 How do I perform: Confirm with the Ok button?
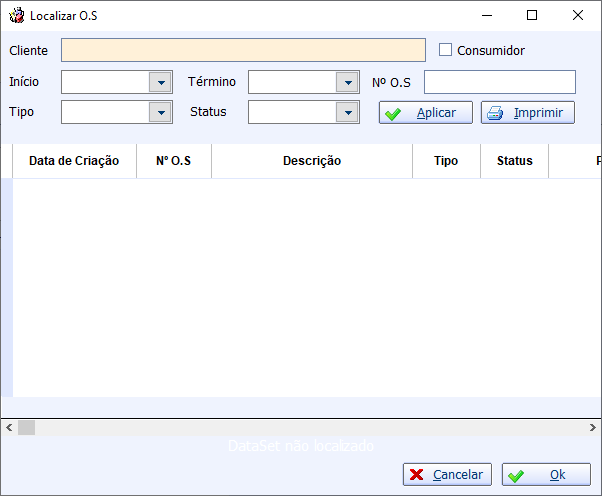pos(546,475)
